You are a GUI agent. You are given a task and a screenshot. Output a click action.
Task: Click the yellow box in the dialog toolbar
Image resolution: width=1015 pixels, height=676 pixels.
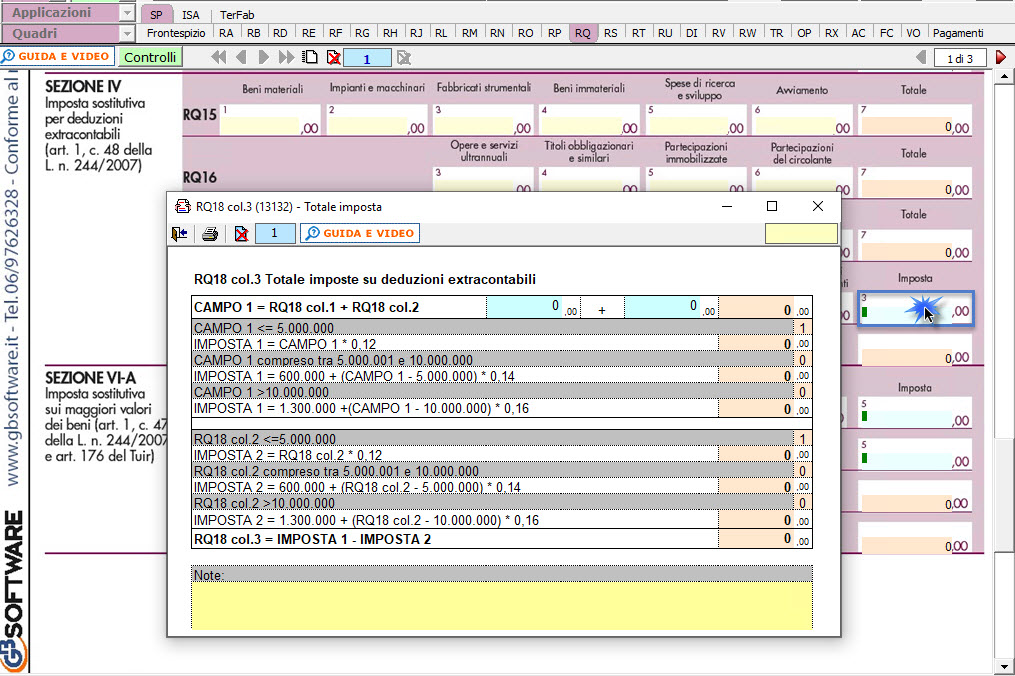coord(801,233)
